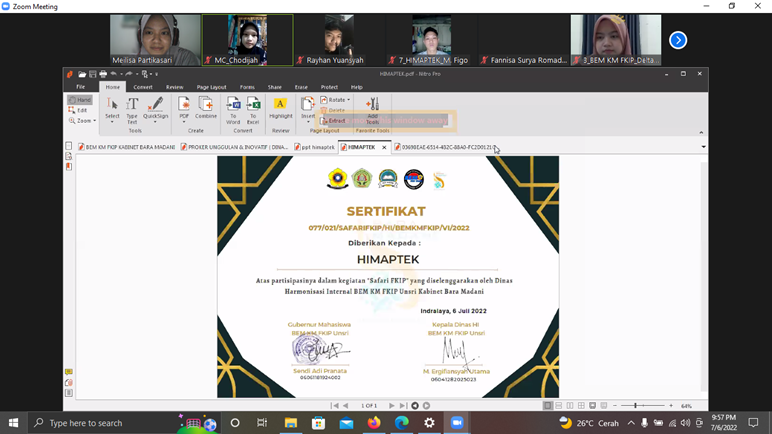
Task: Go to the next view
Action: coord(426,405)
